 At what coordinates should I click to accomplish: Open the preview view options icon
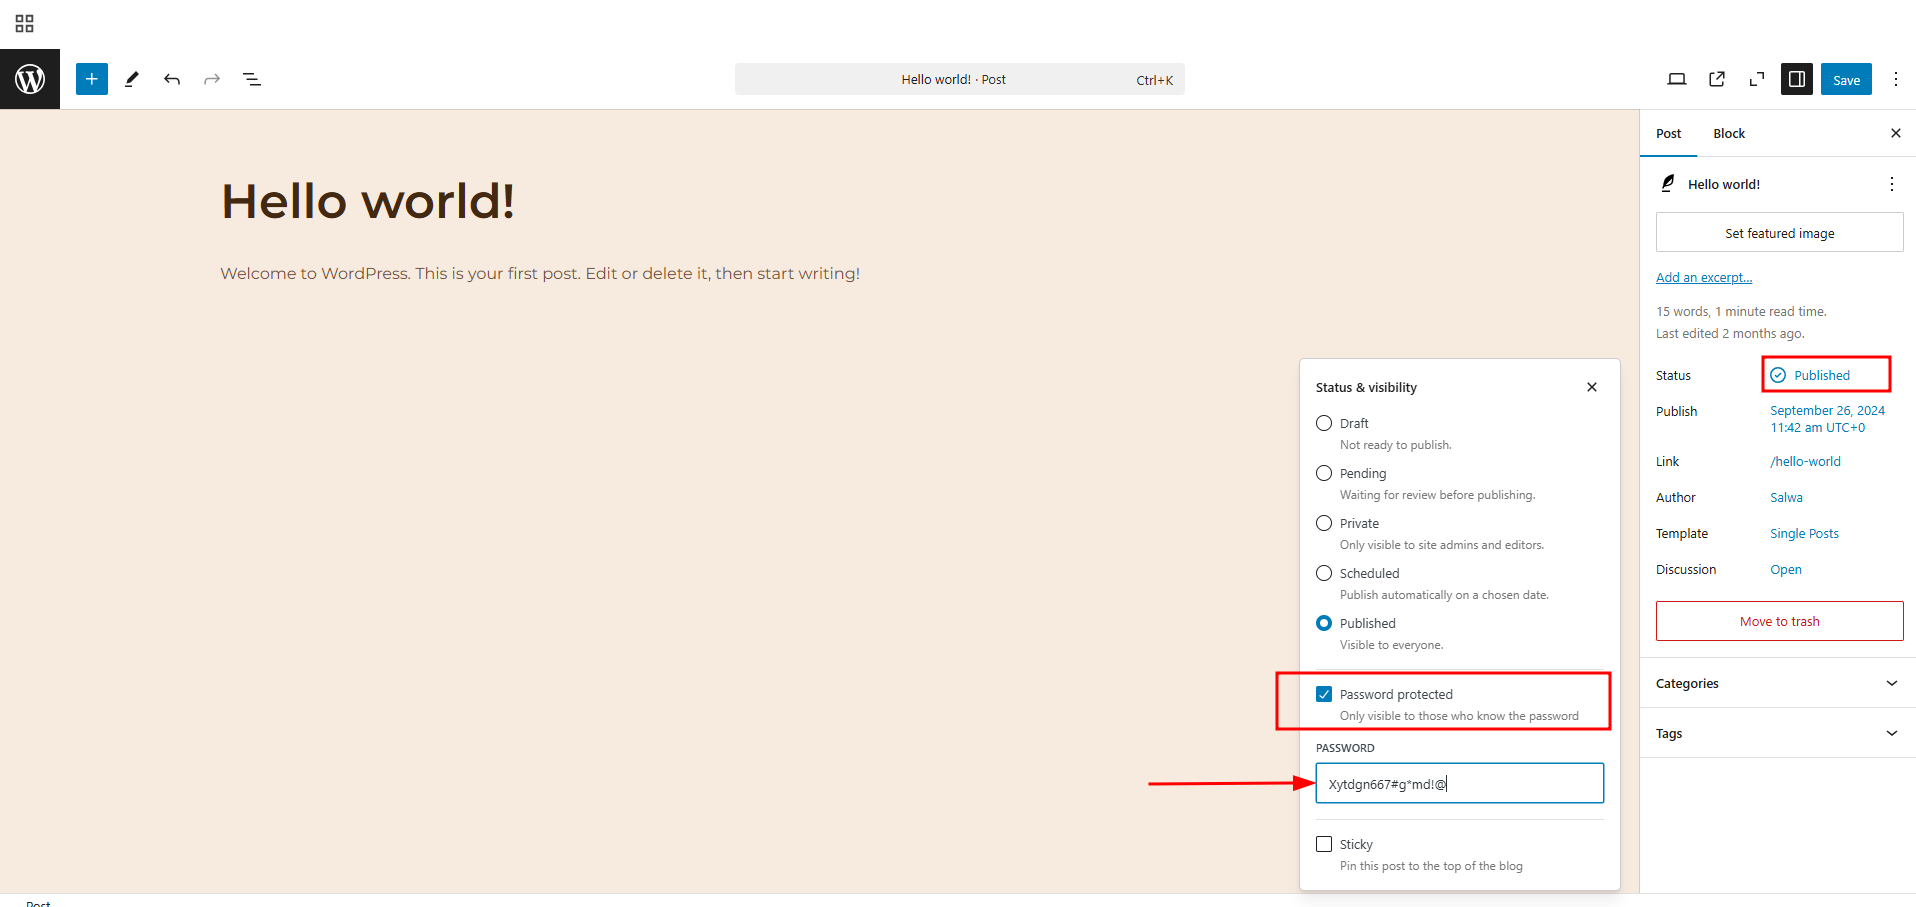coord(1677,79)
